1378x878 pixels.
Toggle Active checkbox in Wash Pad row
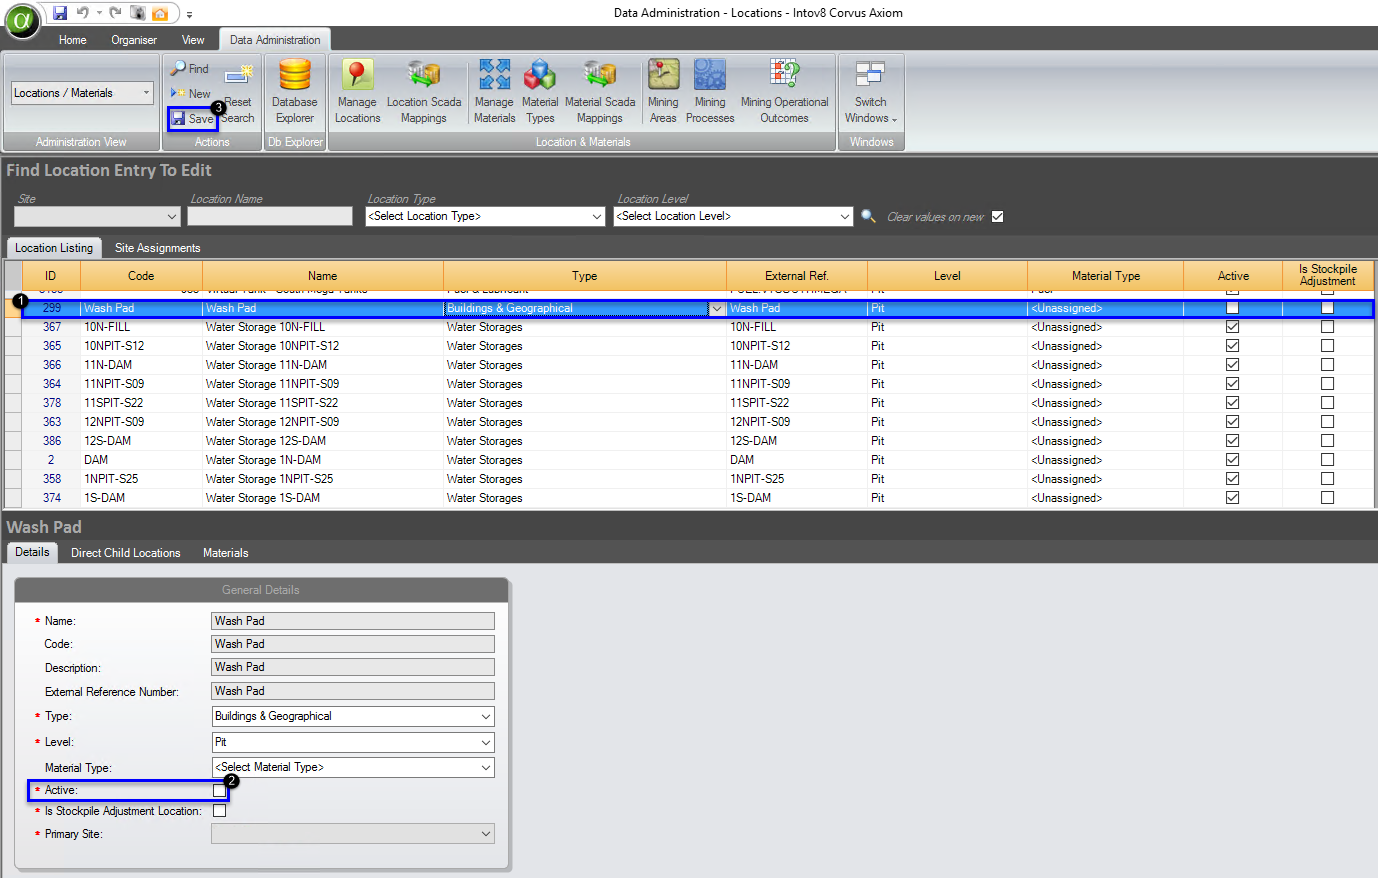(1232, 308)
